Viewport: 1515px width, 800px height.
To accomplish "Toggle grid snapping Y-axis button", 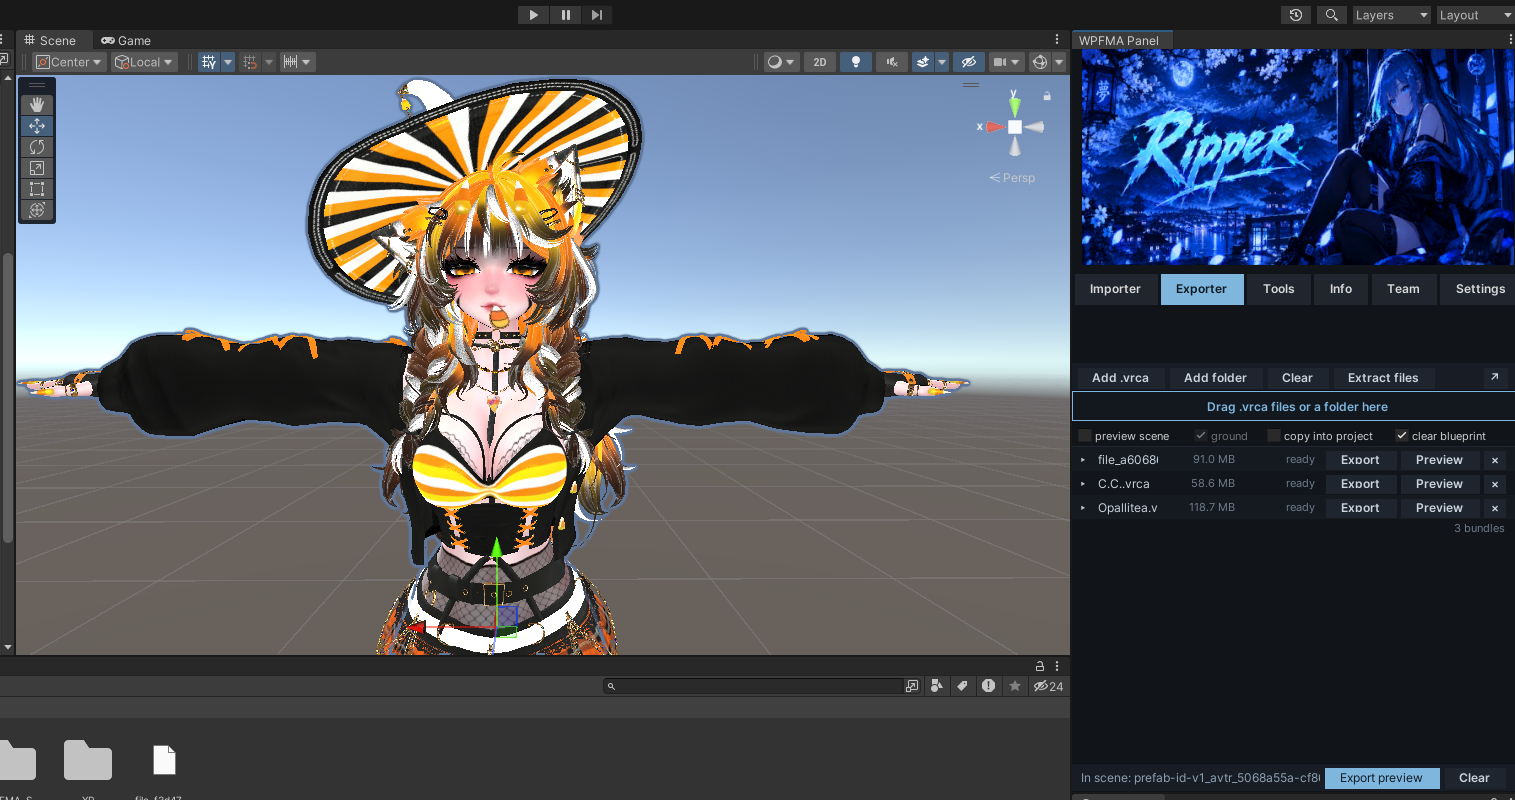I will (208, 62).
